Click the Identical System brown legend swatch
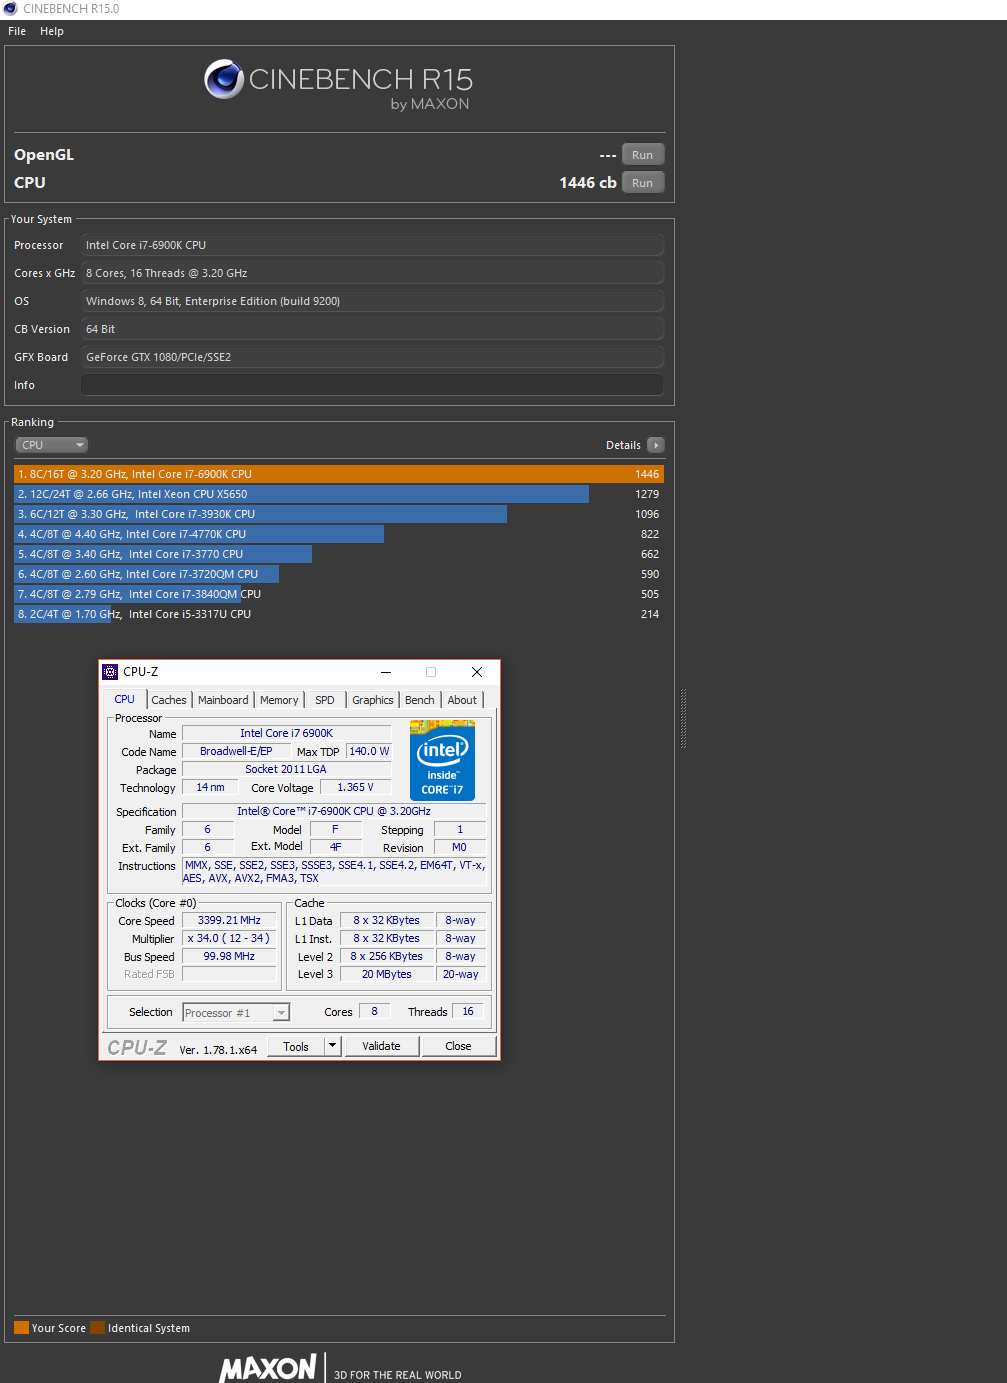1007x1383 pixels. [97, 1328]
